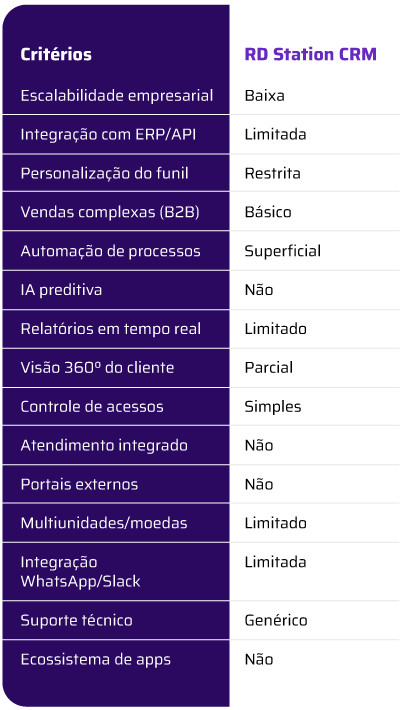Select the Multiunidades/moedas criterion
Viewport: 400px width, 710px height.
click(104, 523)
